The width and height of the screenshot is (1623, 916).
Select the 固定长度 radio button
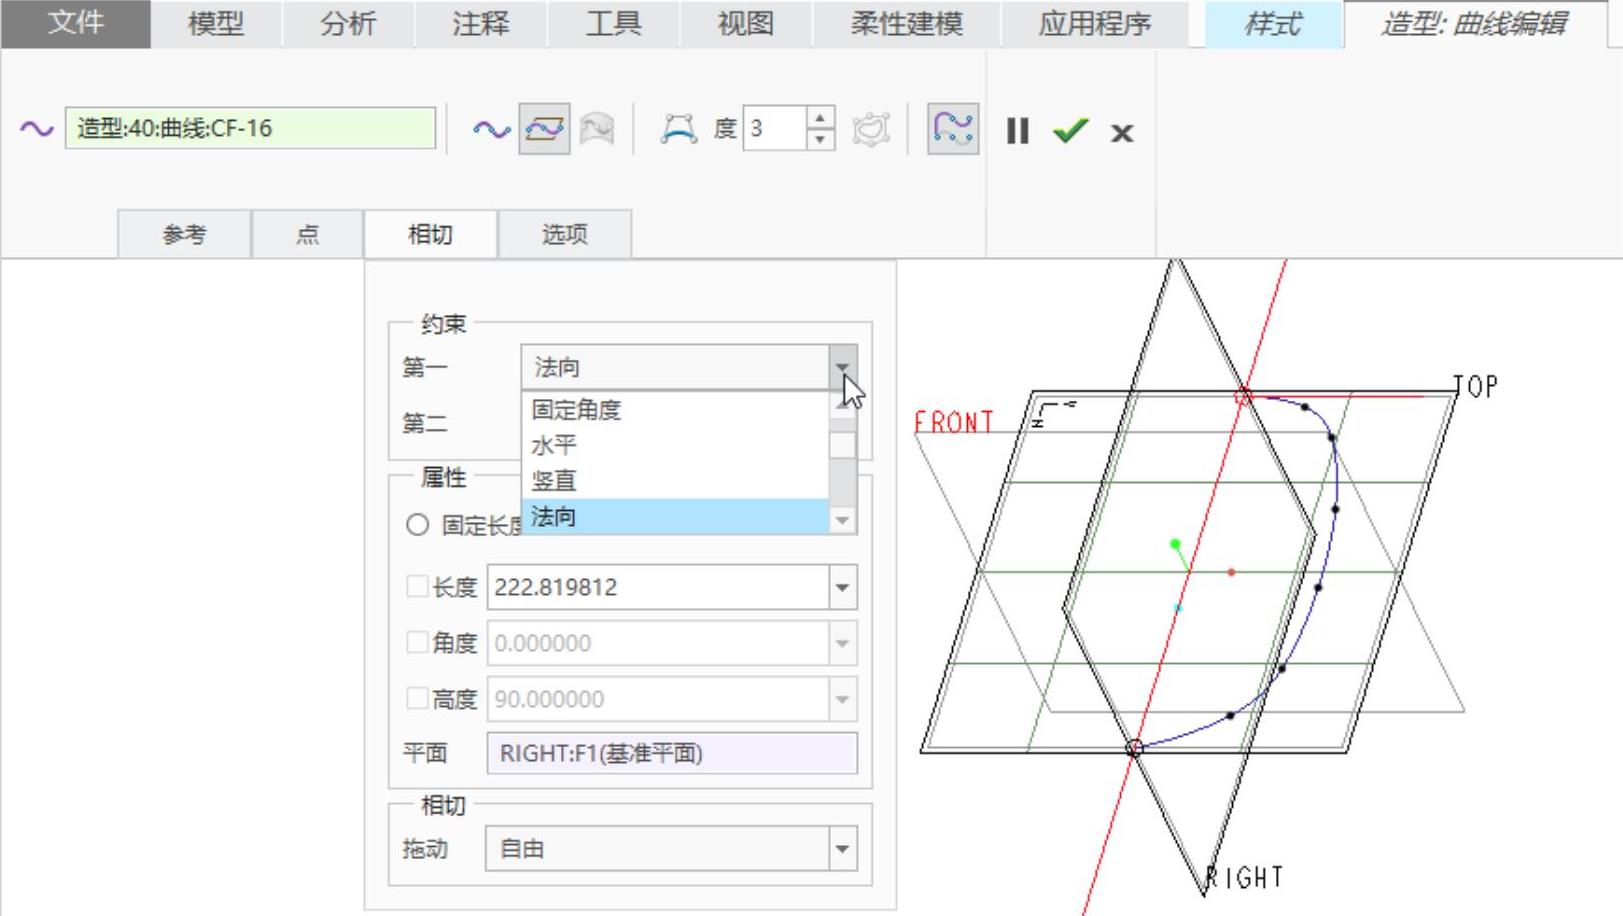[x=418, y=525]
